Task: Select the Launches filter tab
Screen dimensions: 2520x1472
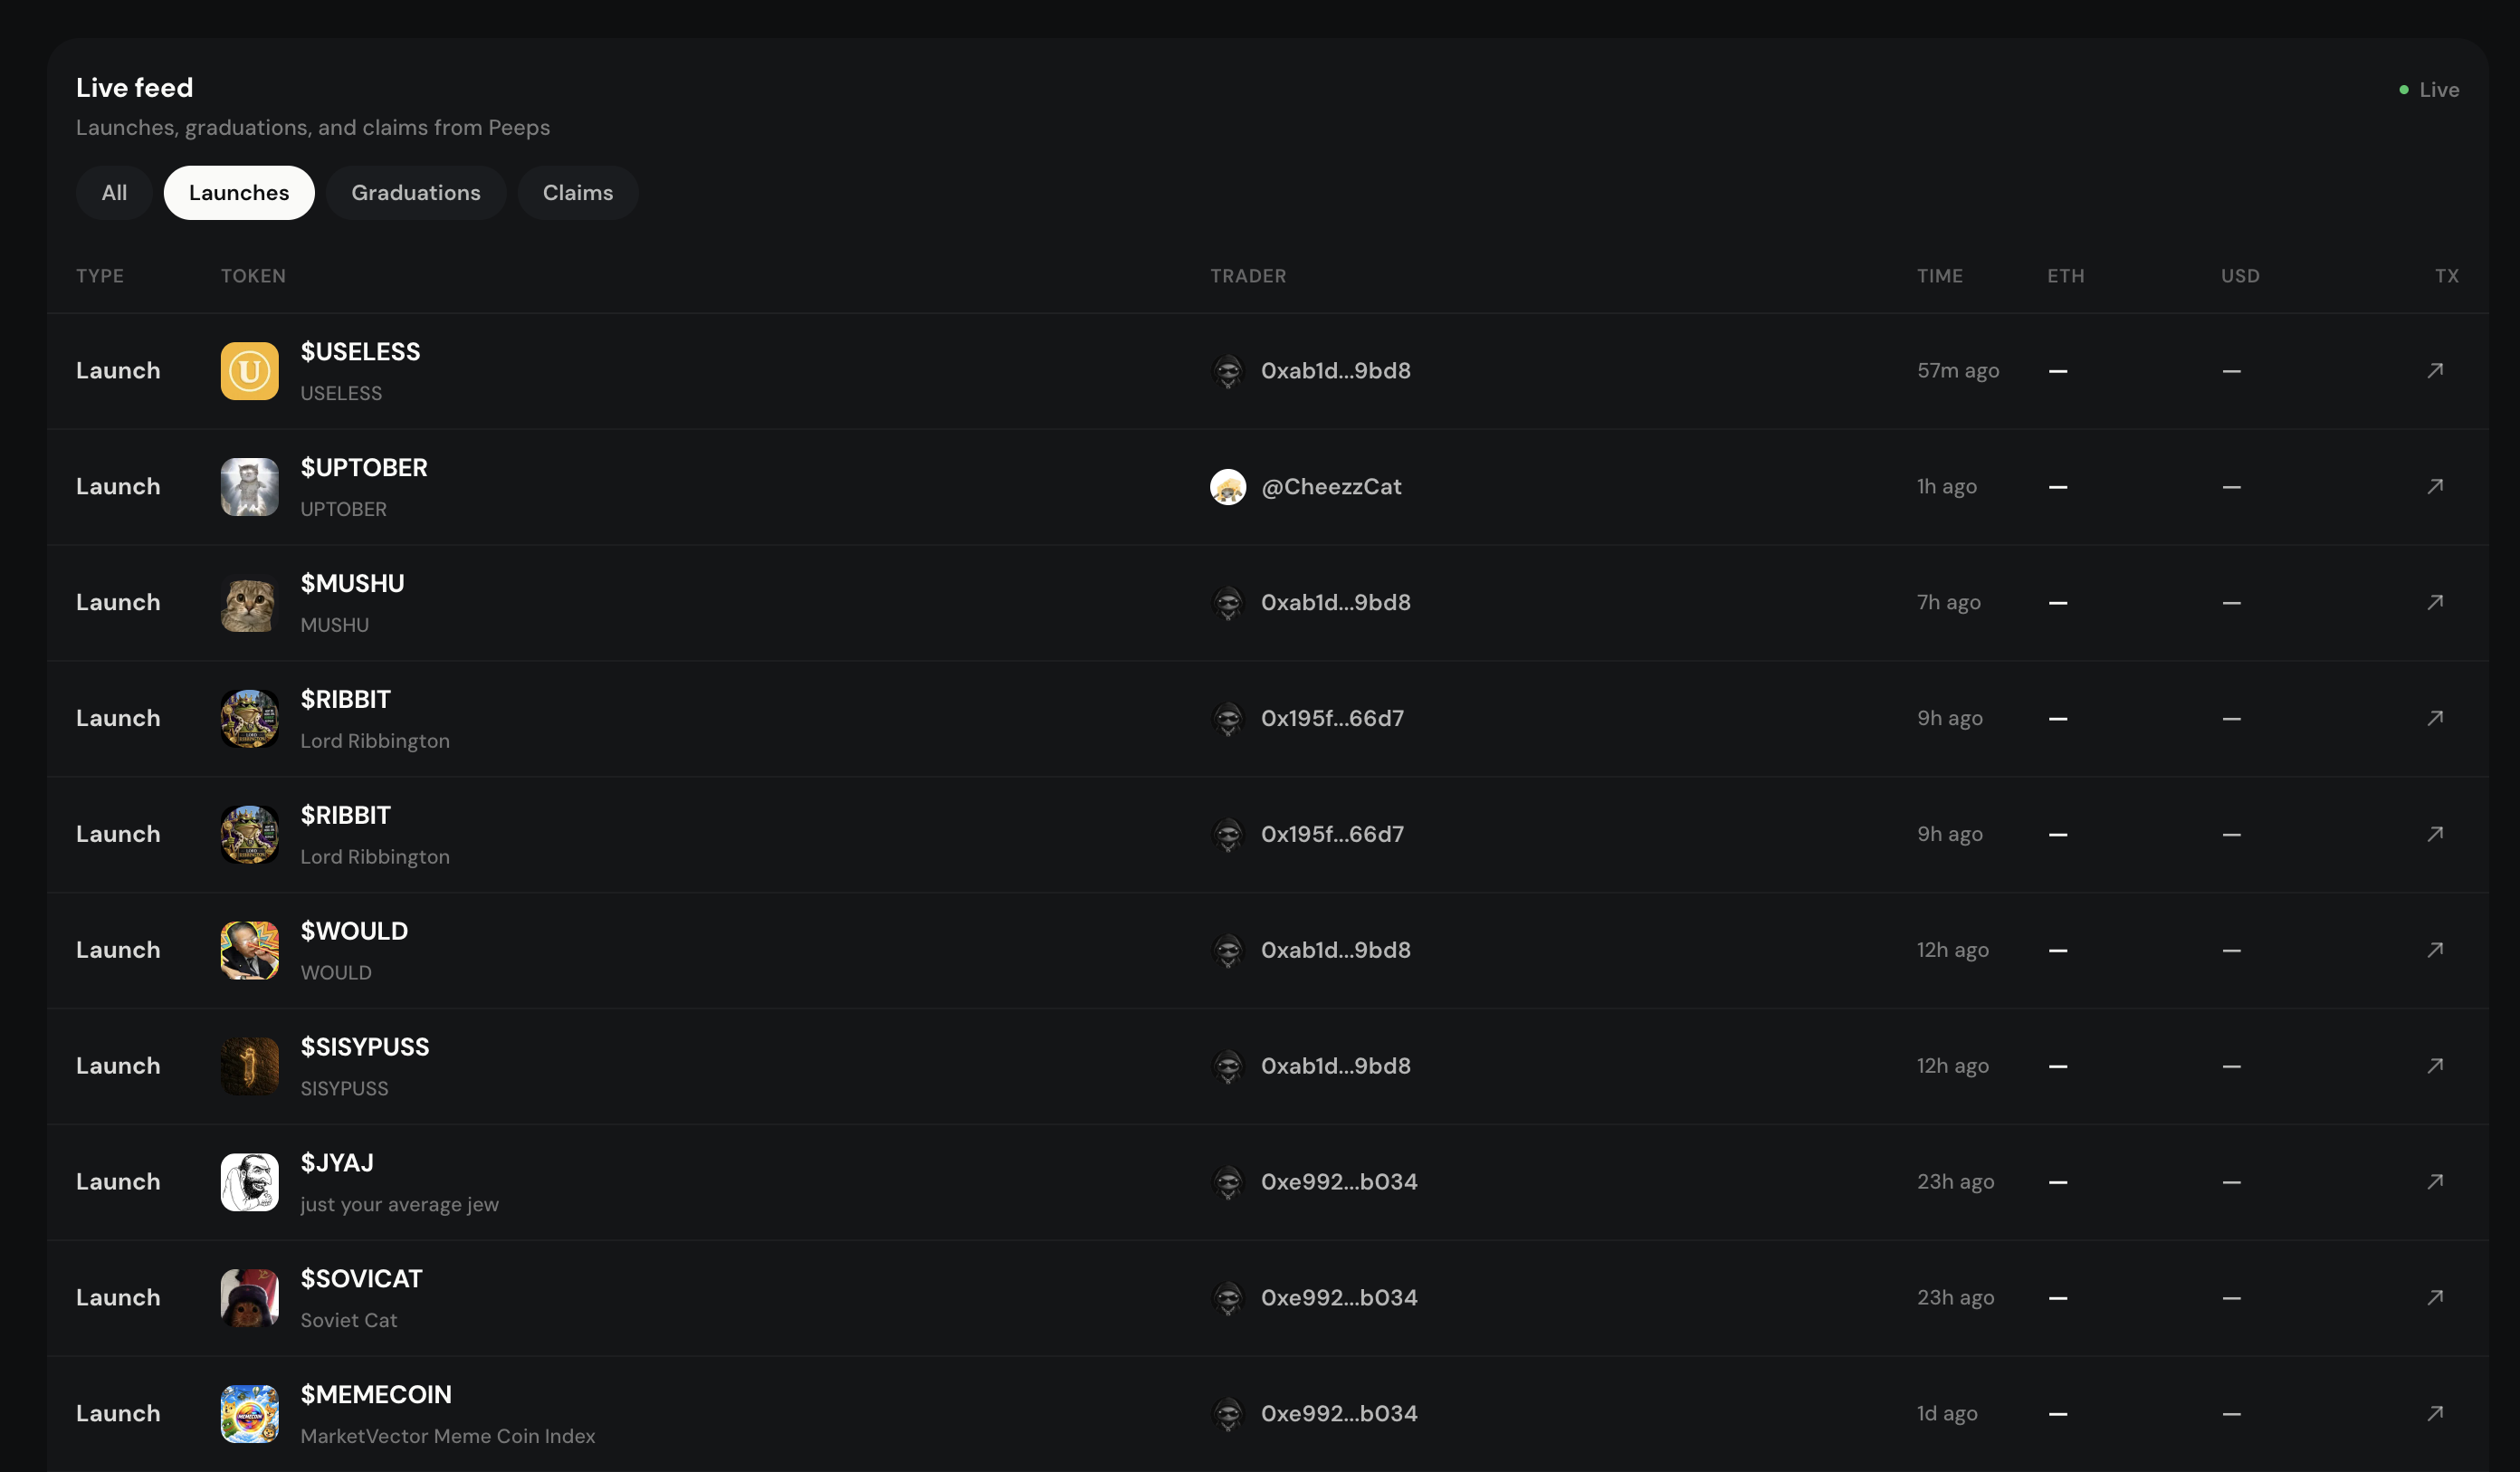Action: (x=239, y=193)
